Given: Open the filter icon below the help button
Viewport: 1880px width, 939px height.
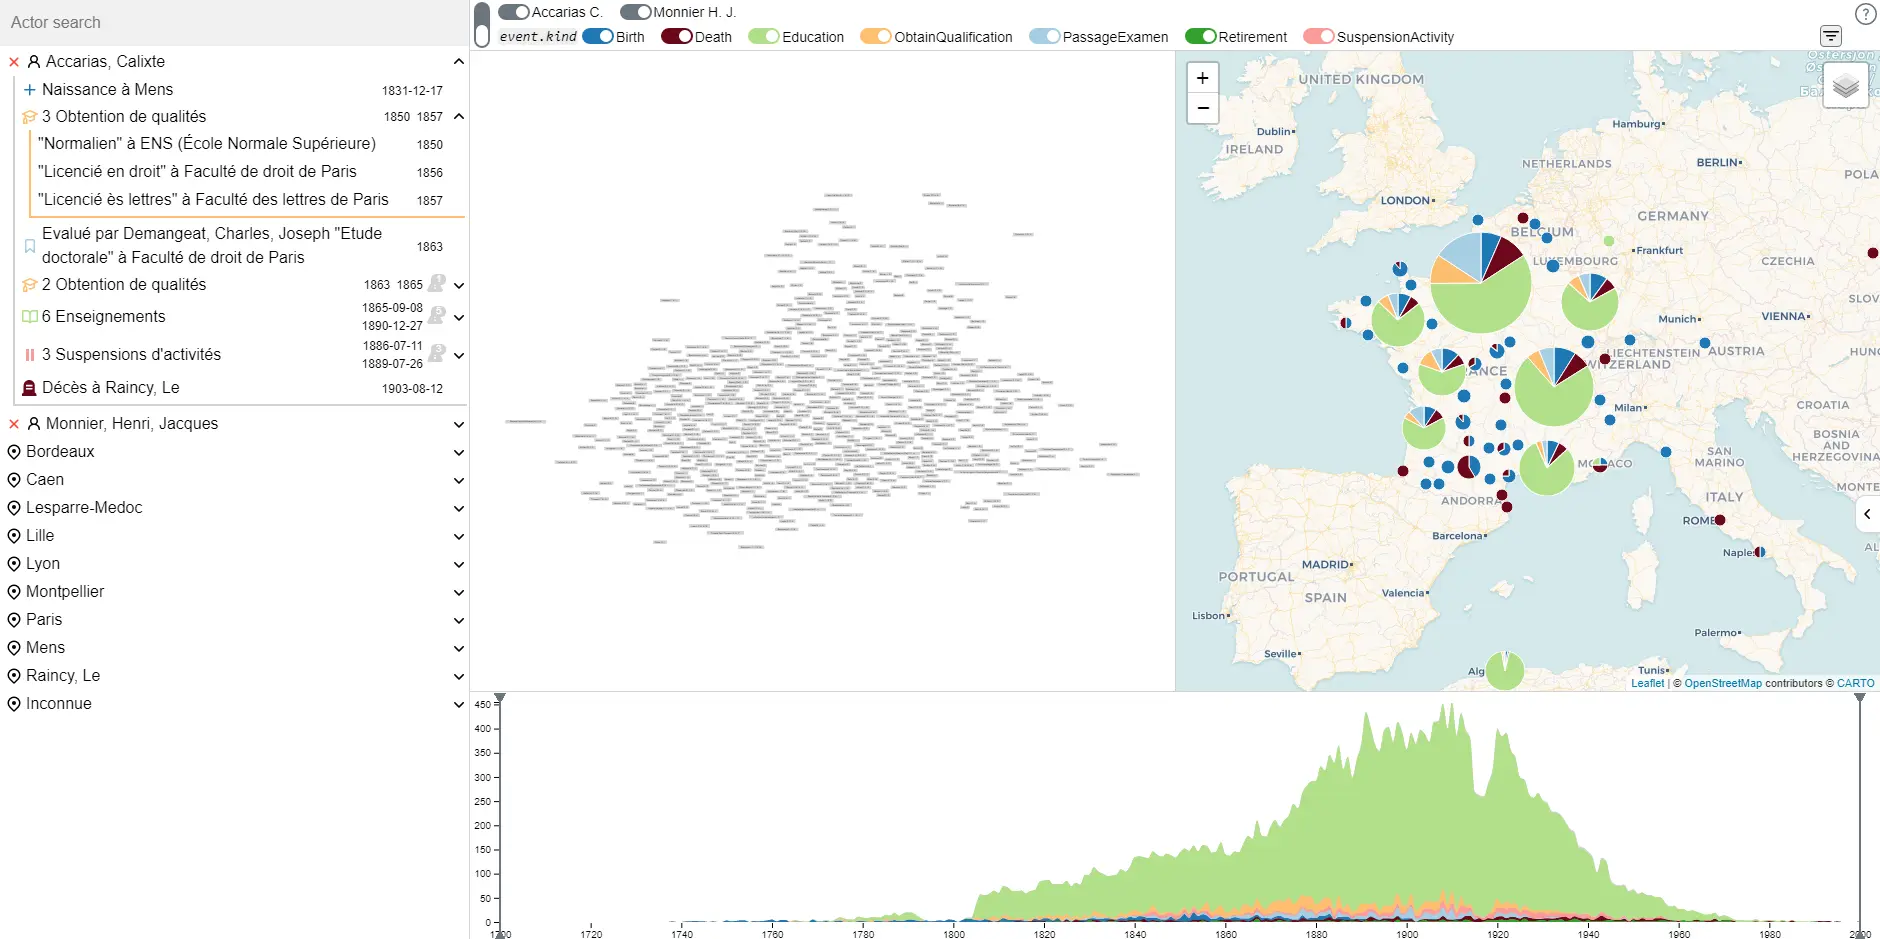Looking at the screenshot, I should (1831, 35).
